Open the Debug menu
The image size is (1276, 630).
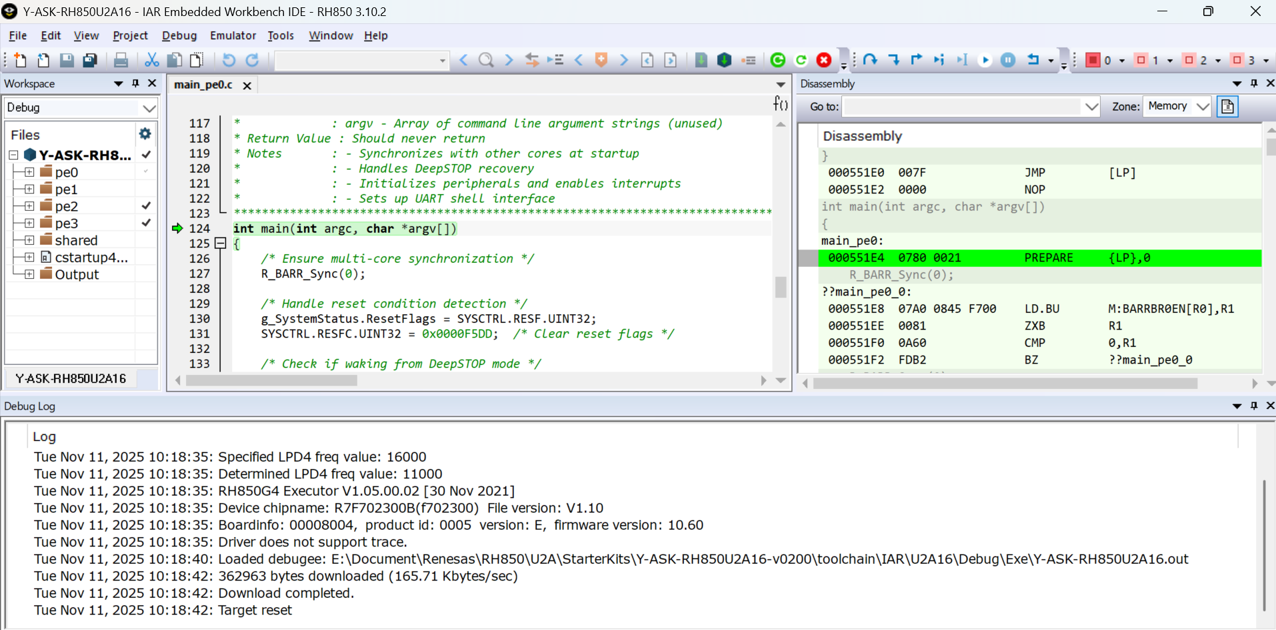(179, 36)
